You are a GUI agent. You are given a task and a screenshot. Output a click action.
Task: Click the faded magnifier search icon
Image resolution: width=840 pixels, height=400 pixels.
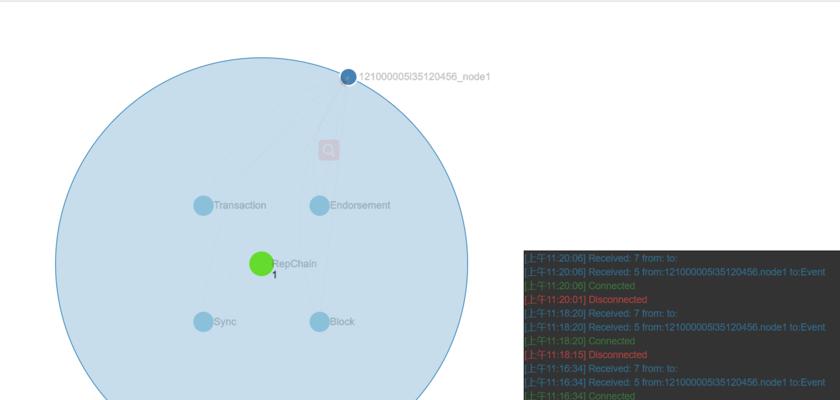coord(329,150)
